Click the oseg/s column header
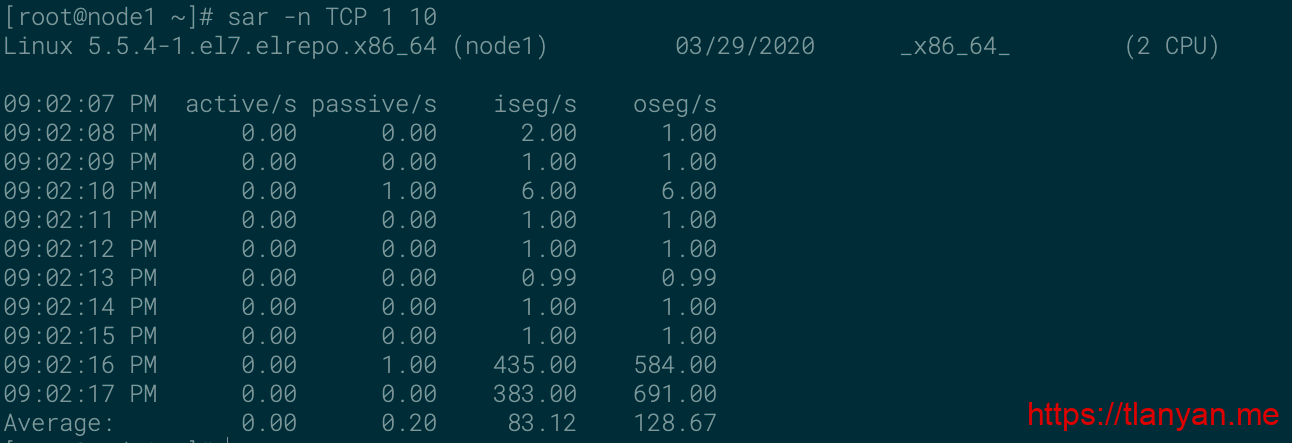This screenshot has width=1292, height=443. pyautogui.click(x=675, y=104)
